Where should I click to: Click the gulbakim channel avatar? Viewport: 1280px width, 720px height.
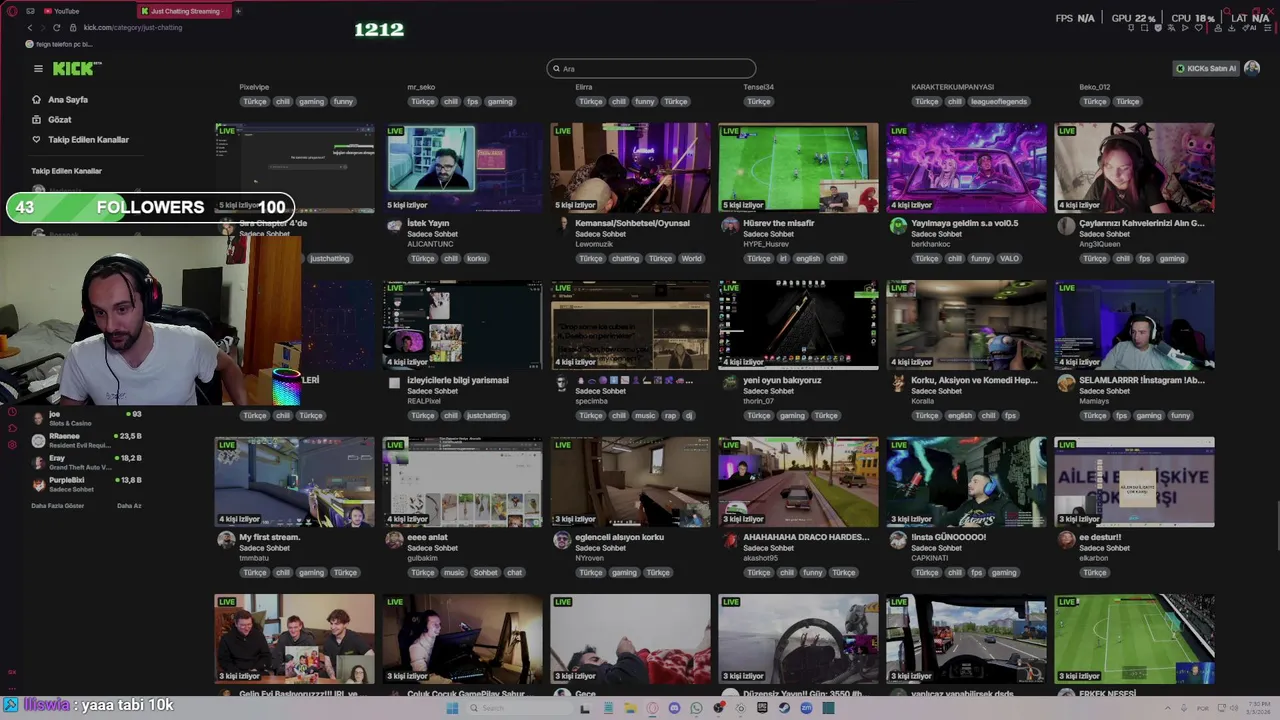click(394, 540)
